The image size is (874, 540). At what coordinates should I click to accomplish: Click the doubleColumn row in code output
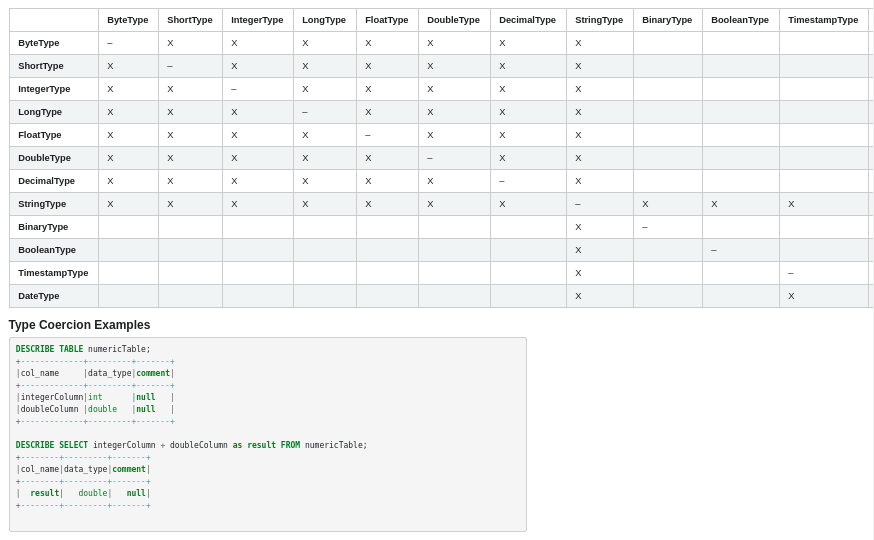point(95,409)
